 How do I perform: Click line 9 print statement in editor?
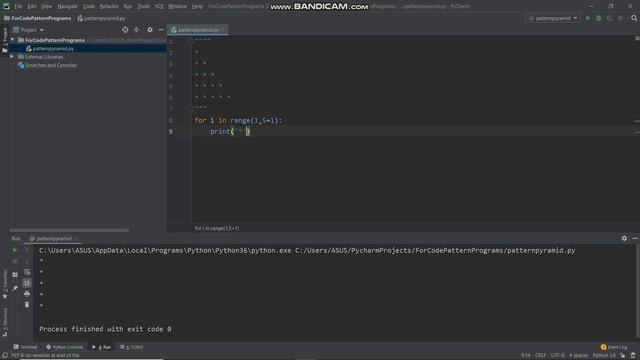click(230, 131)
